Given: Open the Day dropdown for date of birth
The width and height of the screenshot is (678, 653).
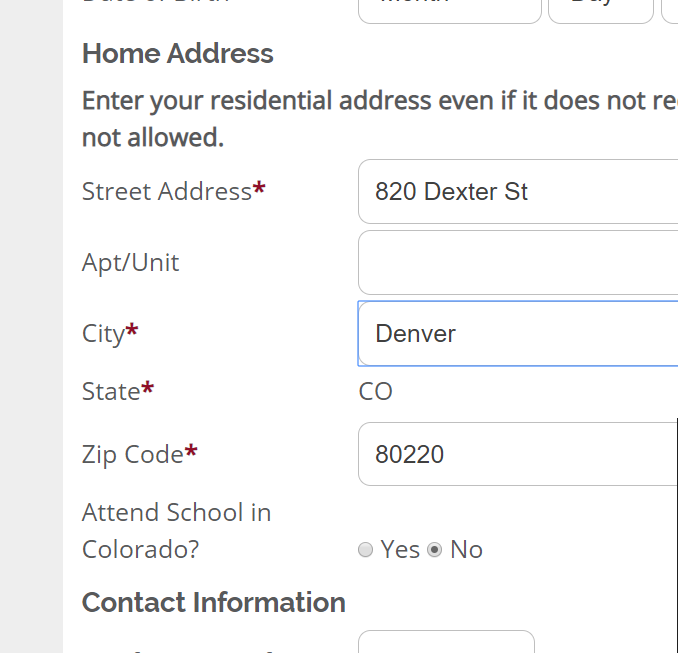Looking at the screenshot, I should tap(600, 8).
